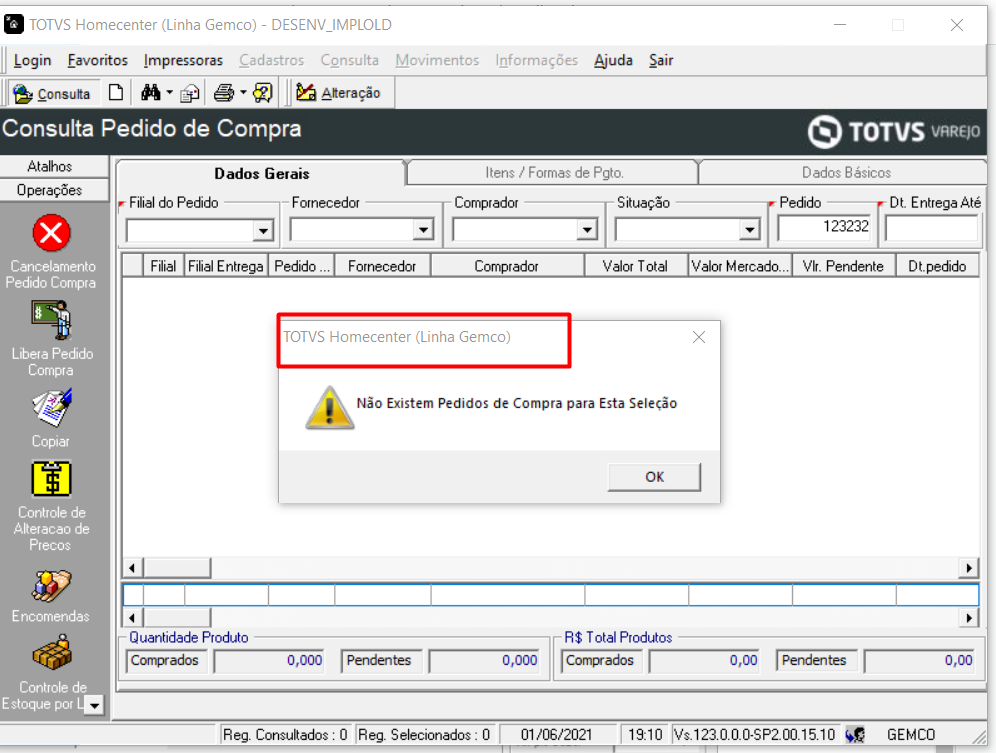Click the date '01/06/2021' in status bar

coord(556,735)
